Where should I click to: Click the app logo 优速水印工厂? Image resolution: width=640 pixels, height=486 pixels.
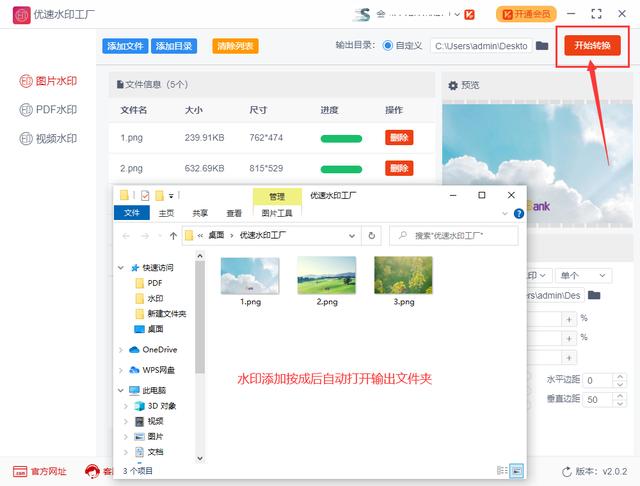pyautogui.click(x=21, y=15)
